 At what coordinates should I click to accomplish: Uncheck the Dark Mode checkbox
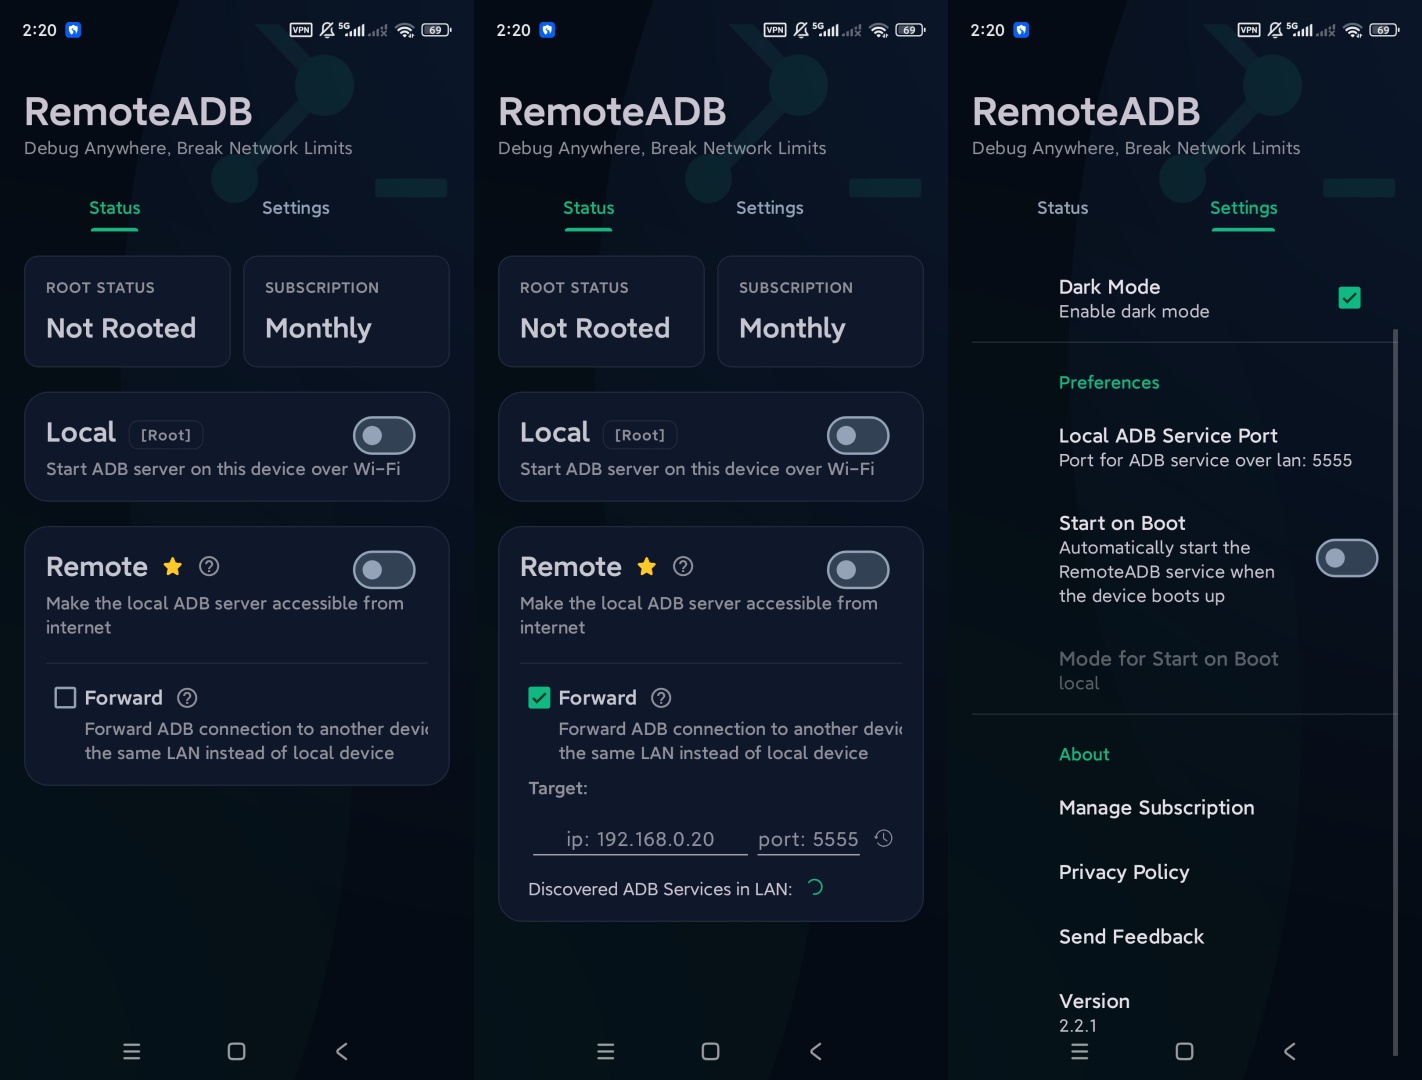pos(1350,298)
